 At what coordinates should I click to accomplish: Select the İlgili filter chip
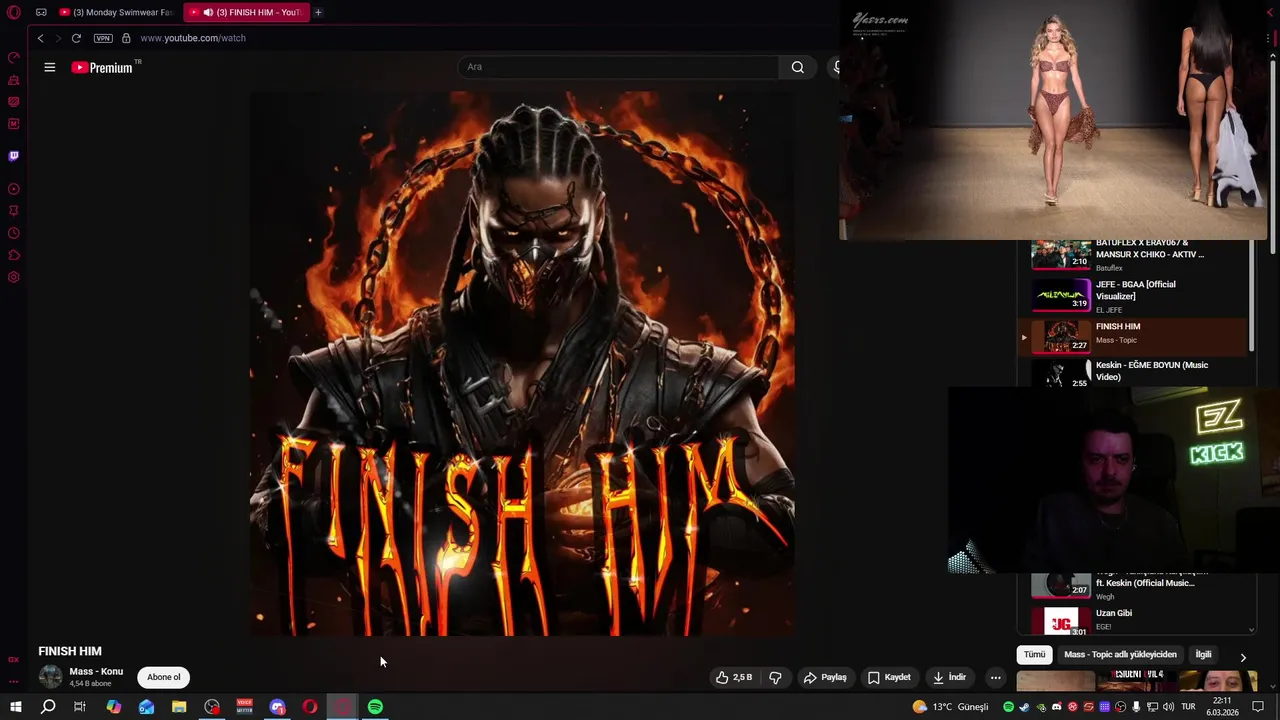click(1203, 654)
